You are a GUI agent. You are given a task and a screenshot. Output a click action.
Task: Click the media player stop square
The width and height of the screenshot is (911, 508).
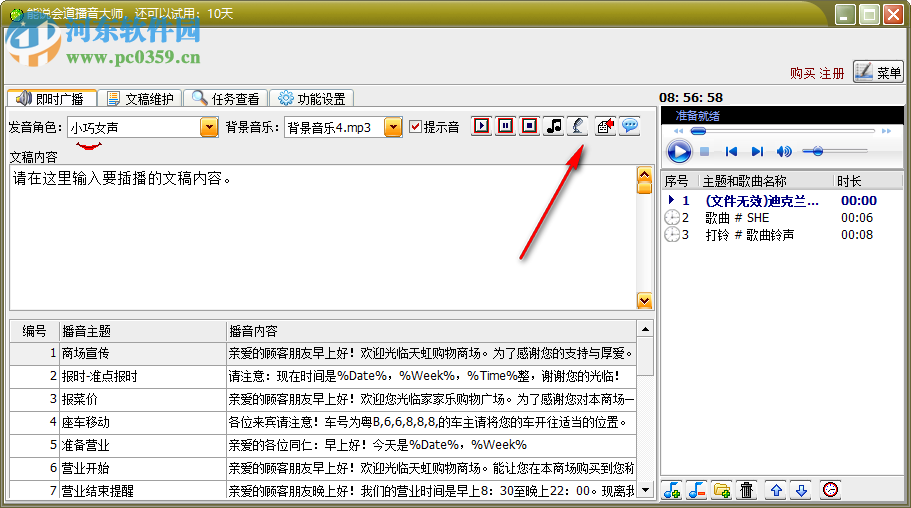[x=704, y=152]
